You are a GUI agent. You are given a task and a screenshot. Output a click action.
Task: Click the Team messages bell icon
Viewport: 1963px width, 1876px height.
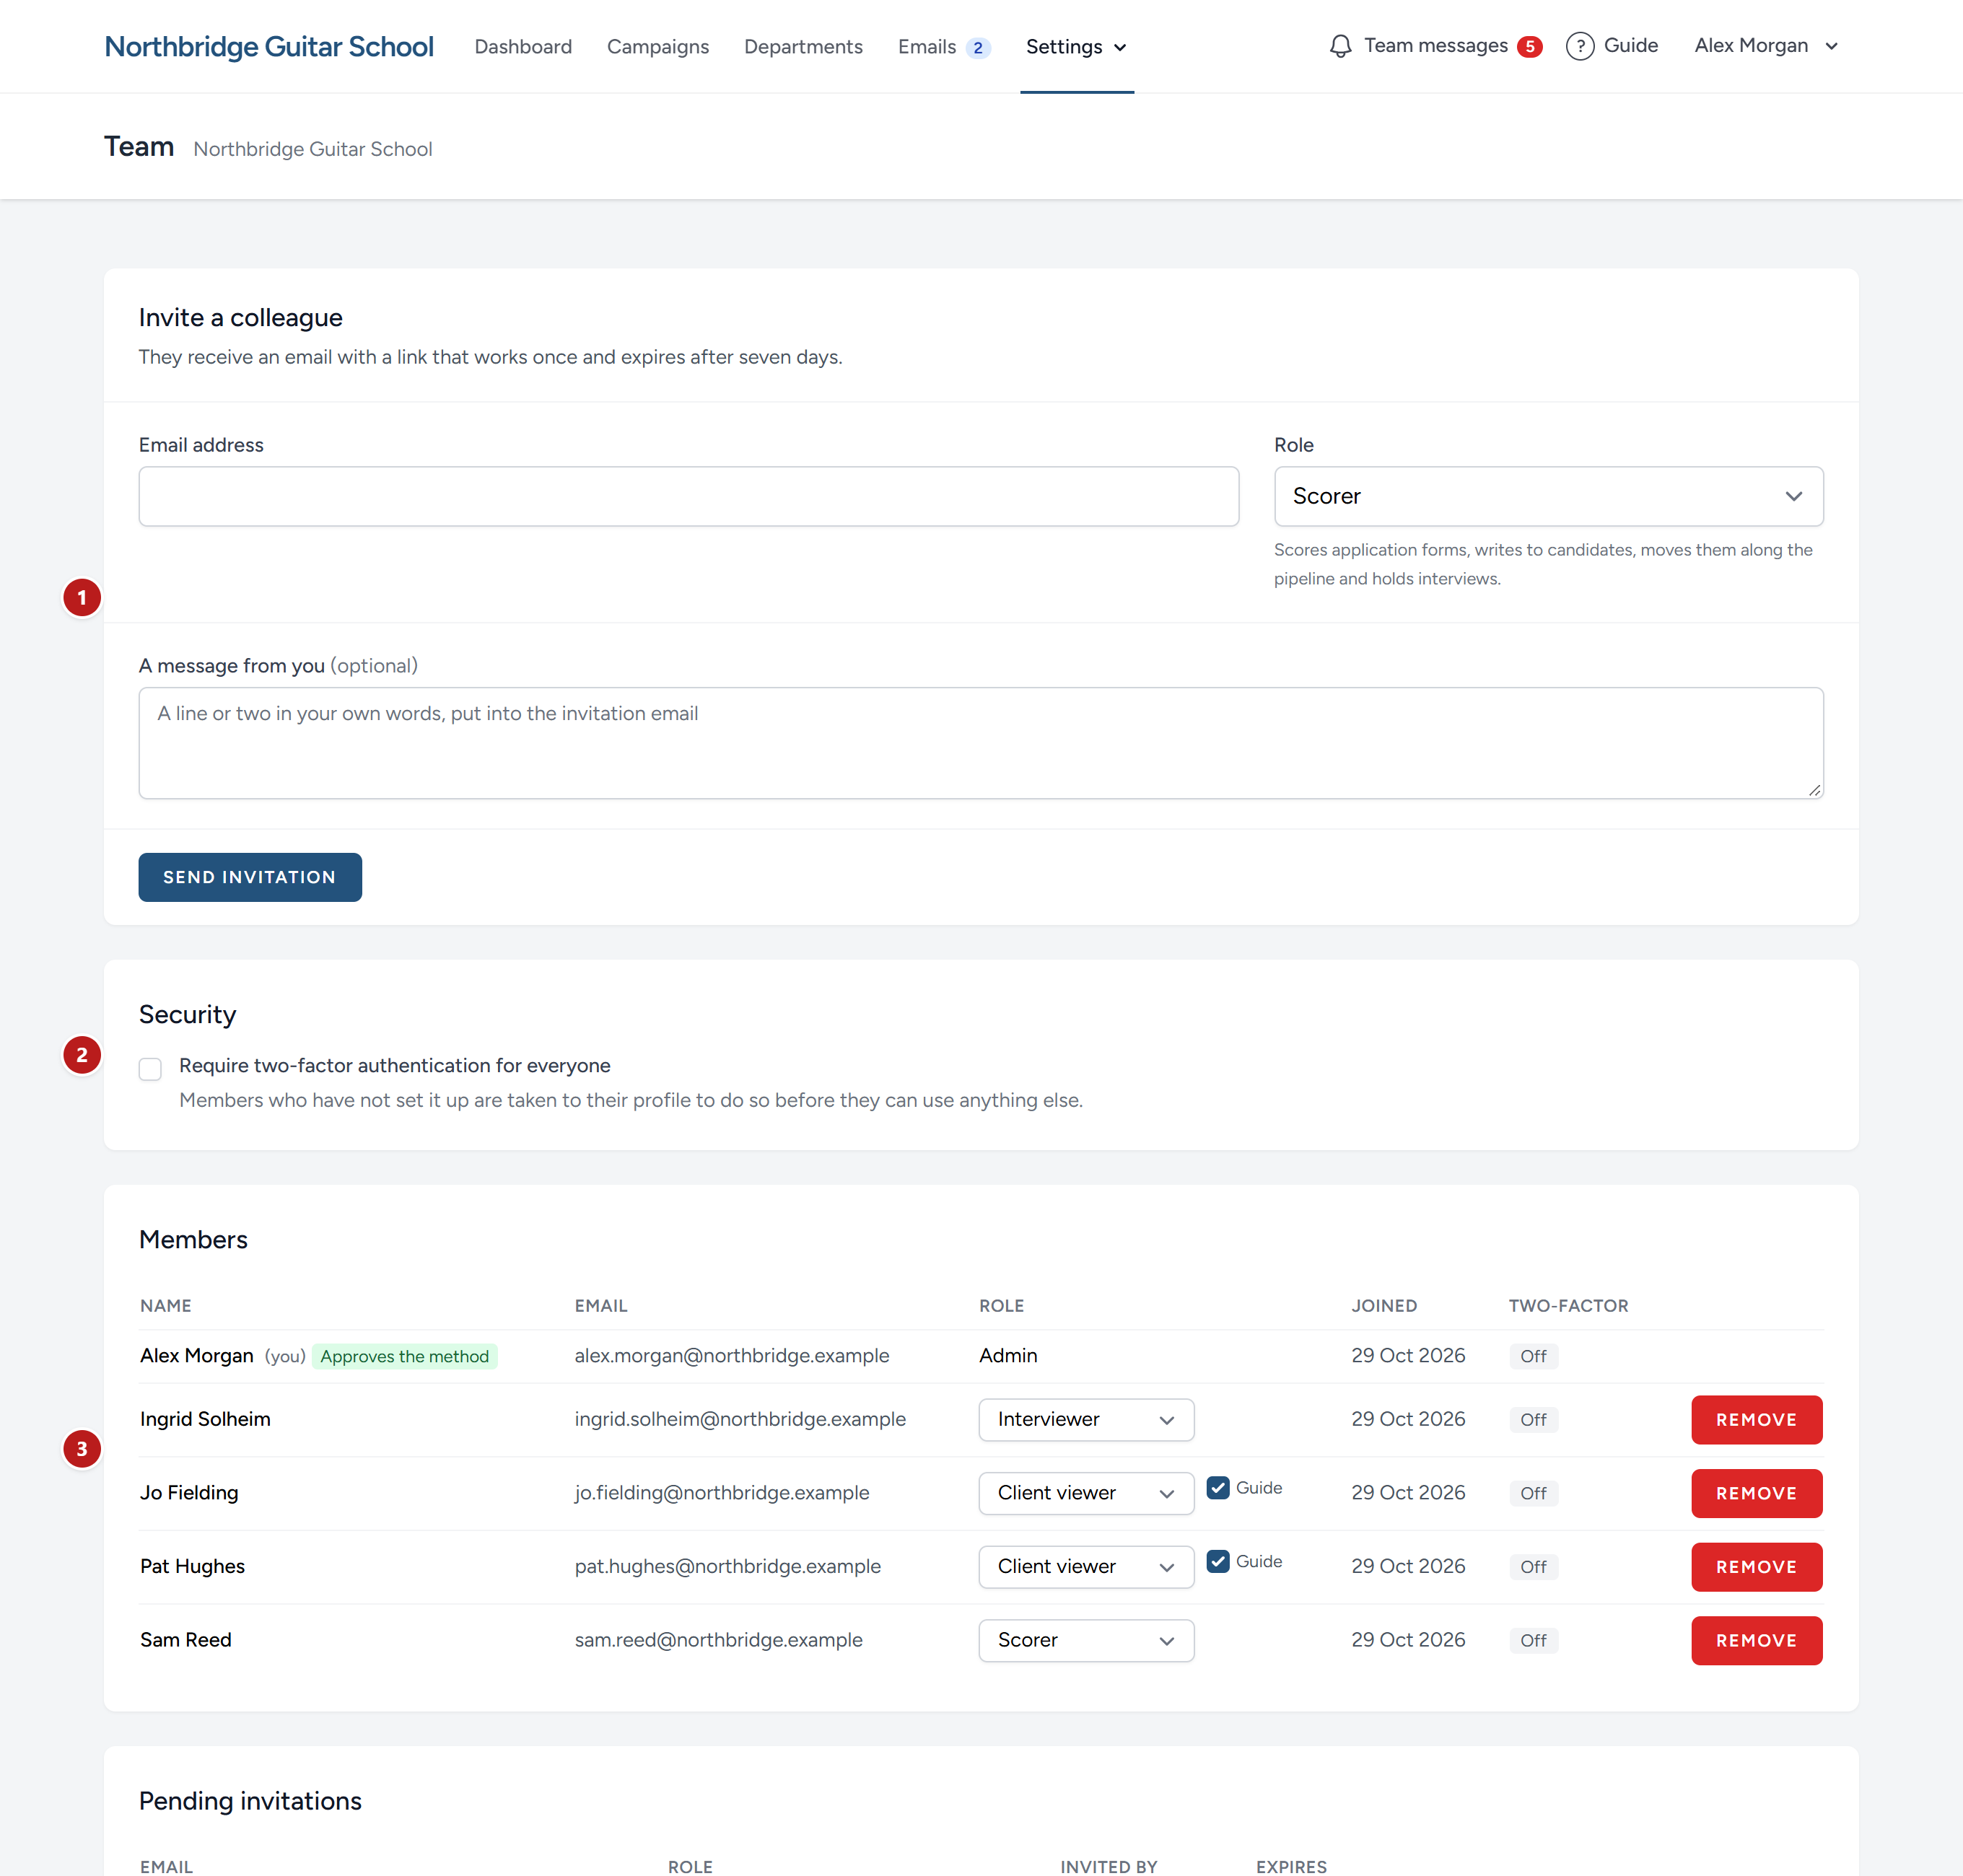pyautogui.click(x=1340, y=46)
